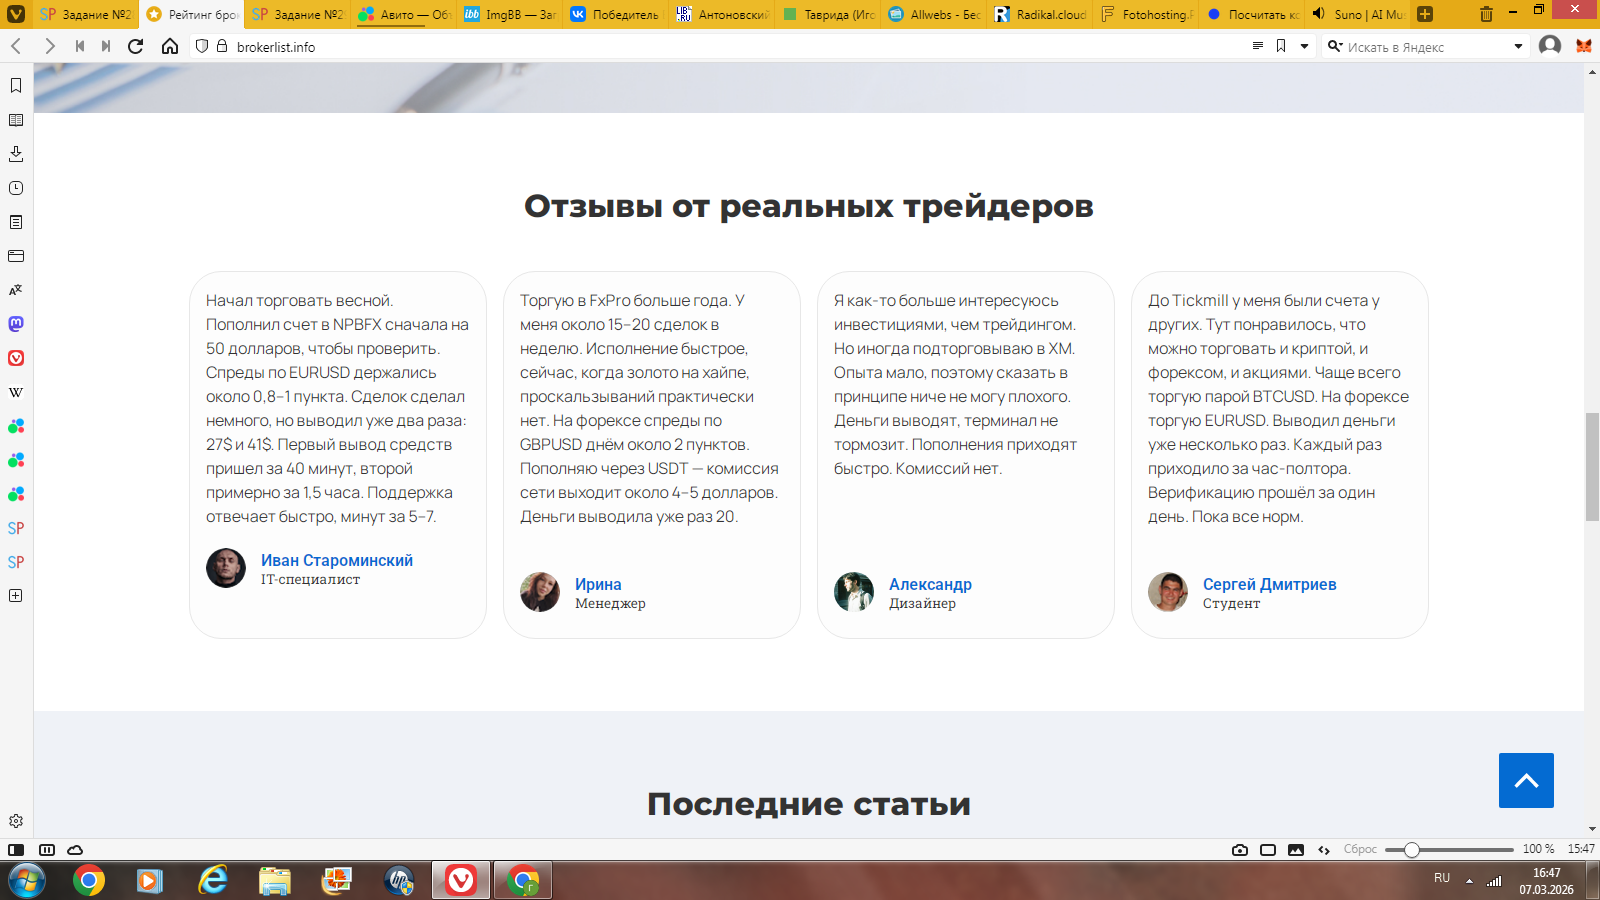
Task: Open Сергей Дмитриев reviewer link
Action: (x=1269, y=584)
